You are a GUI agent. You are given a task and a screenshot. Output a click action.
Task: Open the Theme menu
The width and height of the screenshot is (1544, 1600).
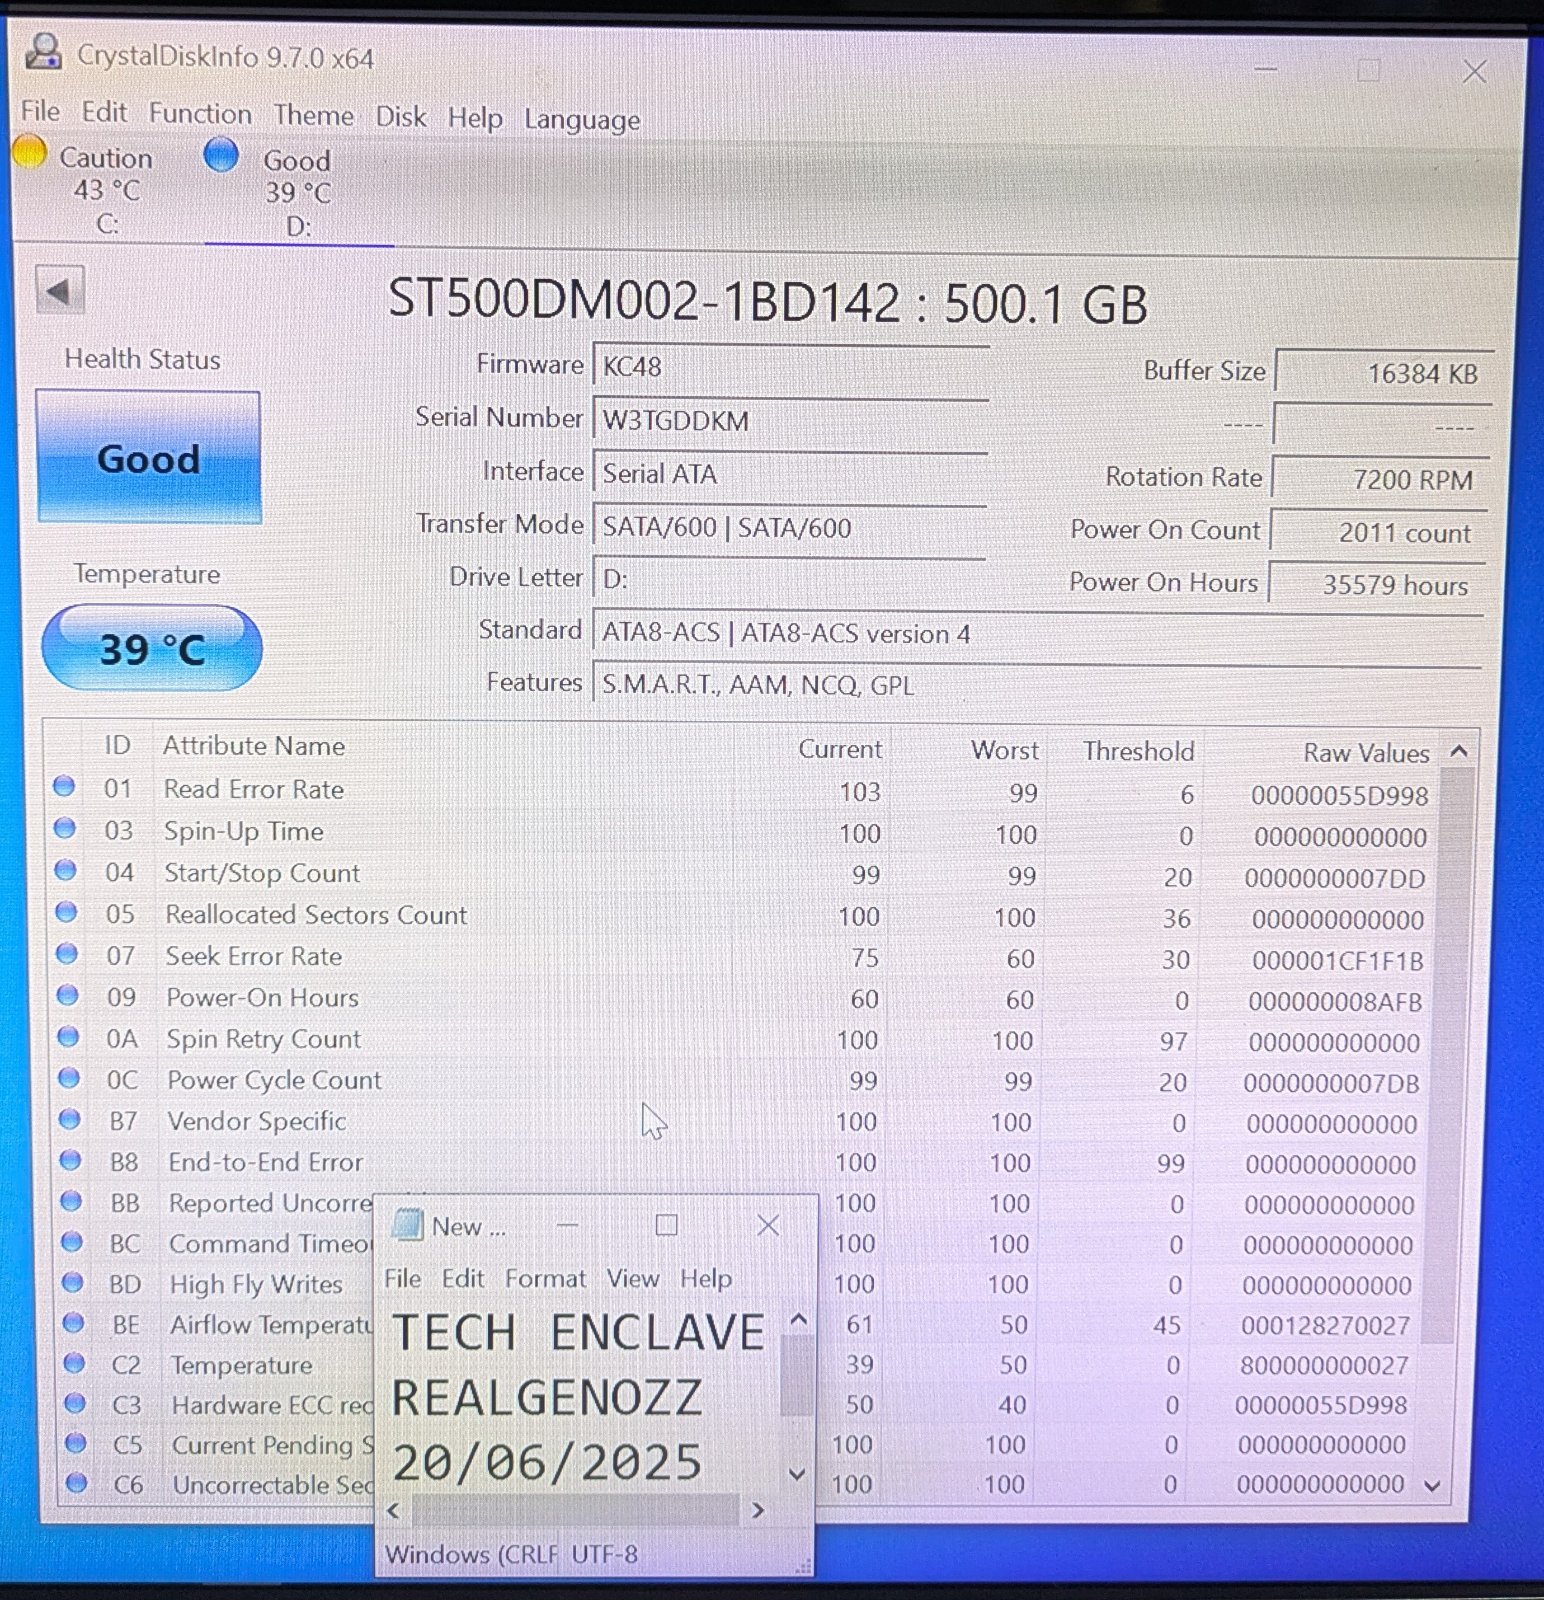(x=313, y=116)
